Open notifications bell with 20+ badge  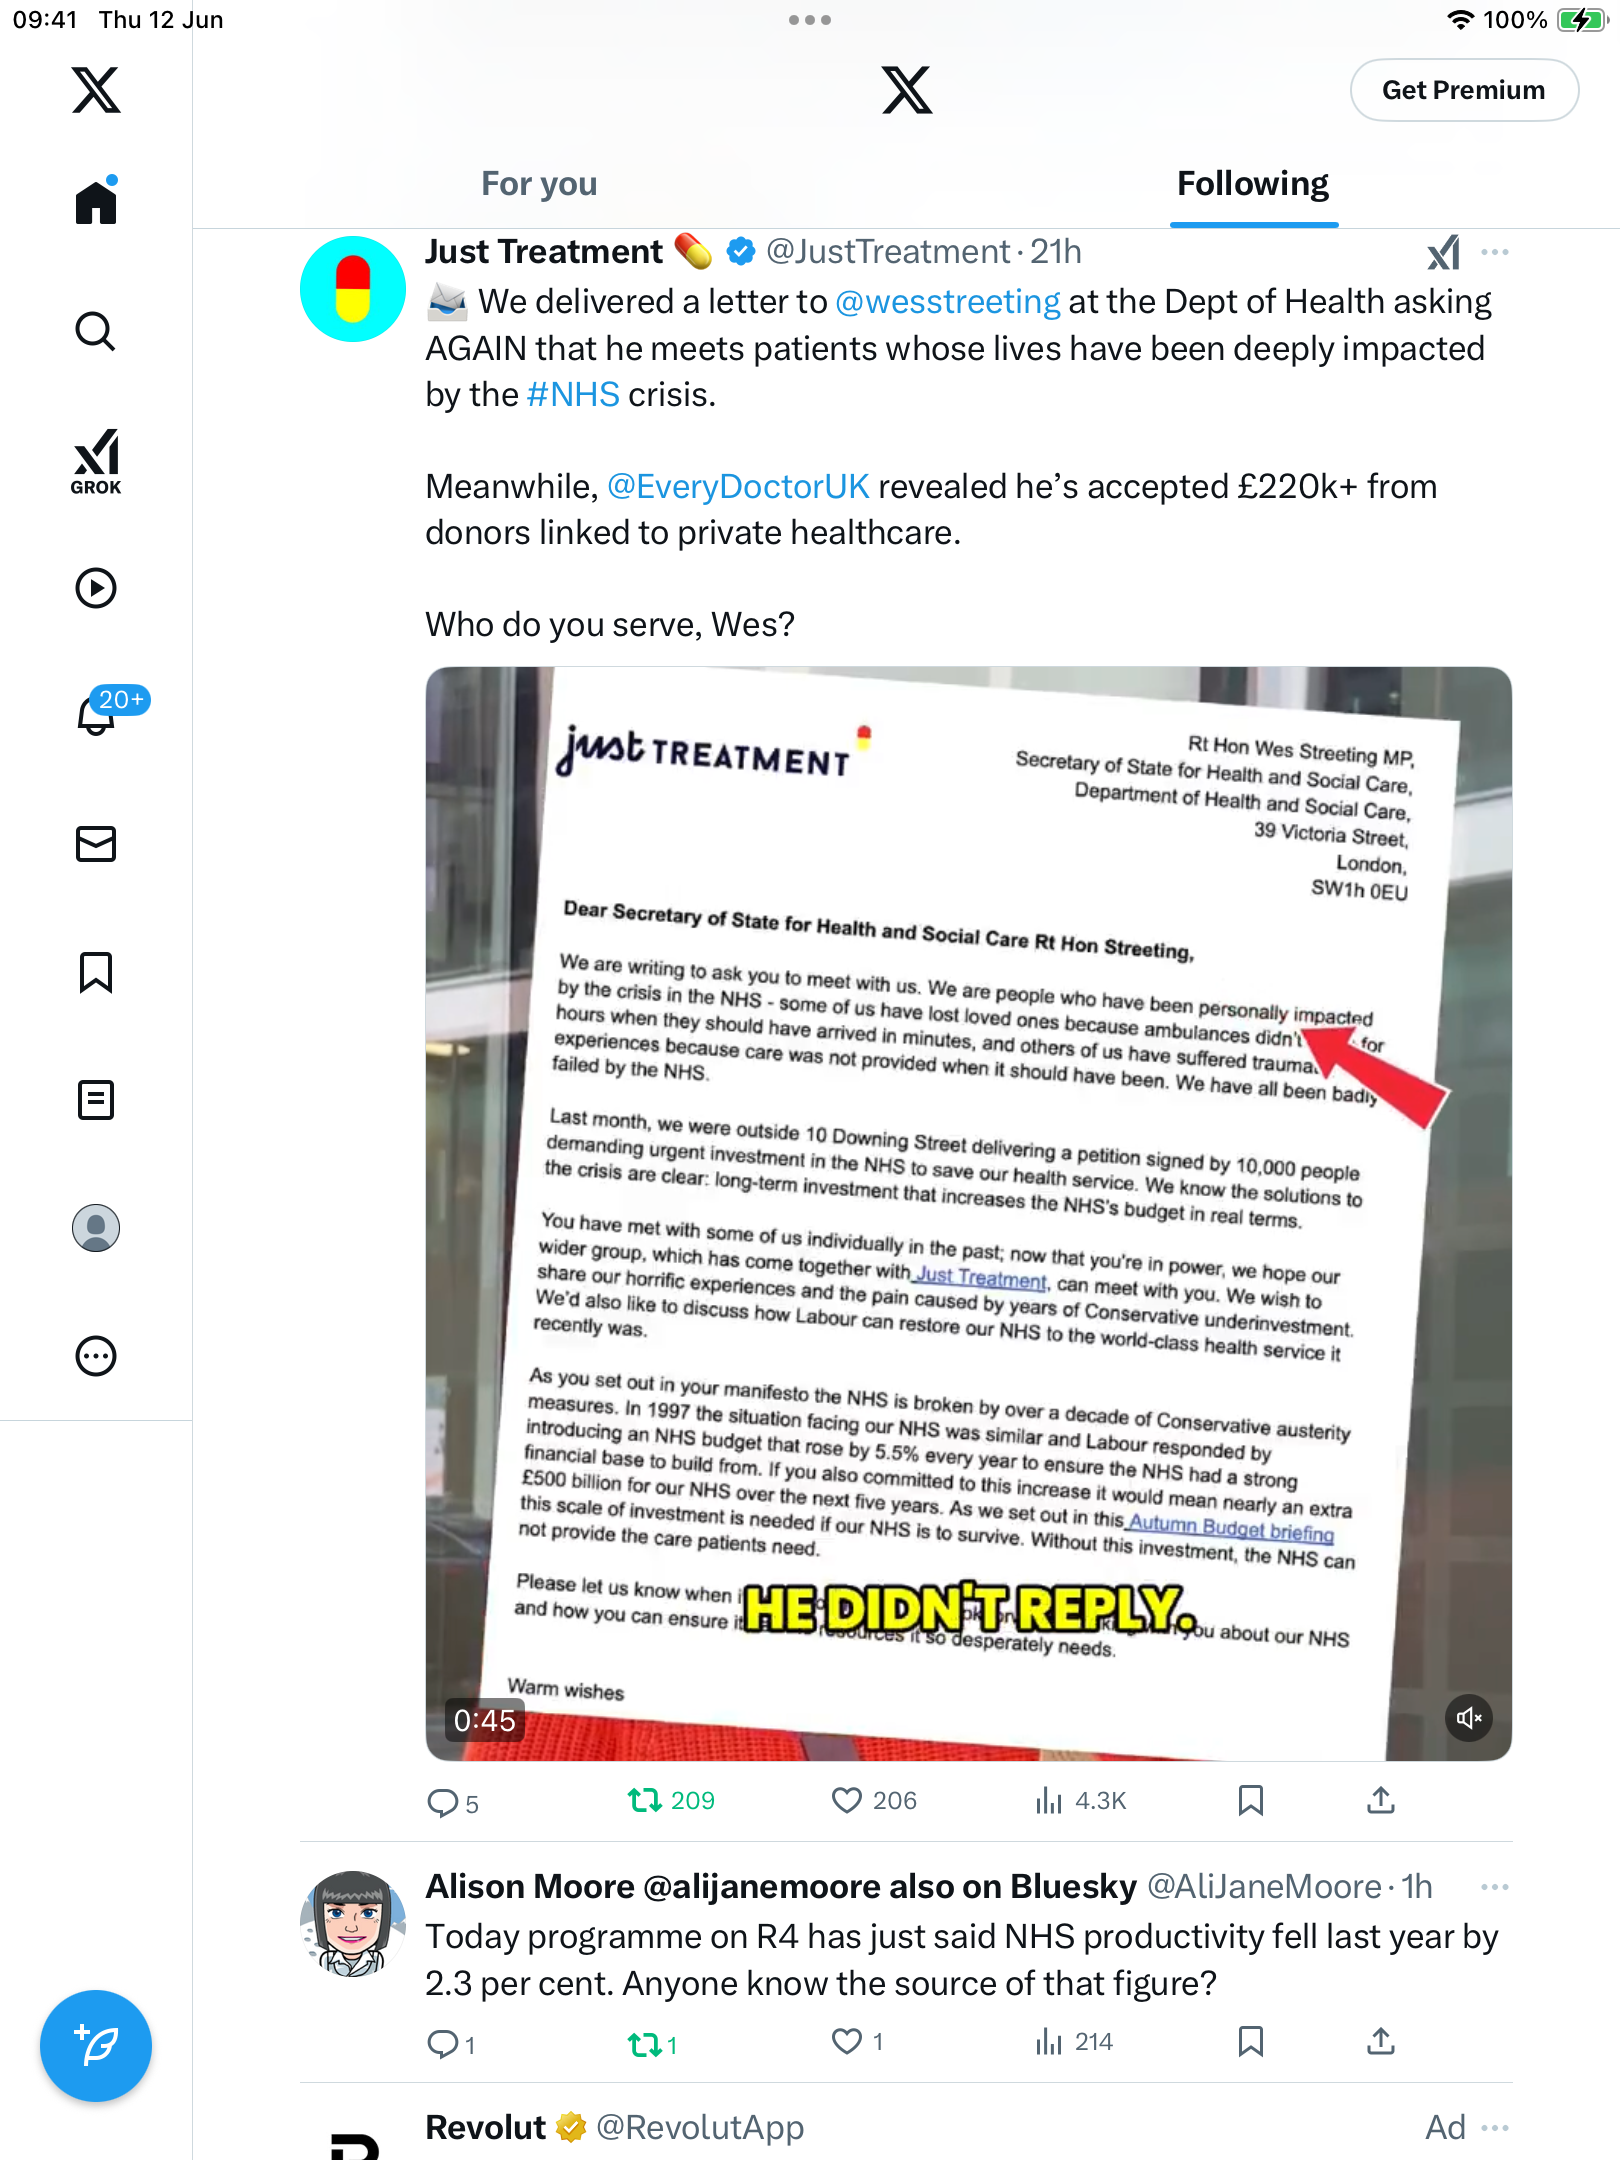tap(96, 714)
